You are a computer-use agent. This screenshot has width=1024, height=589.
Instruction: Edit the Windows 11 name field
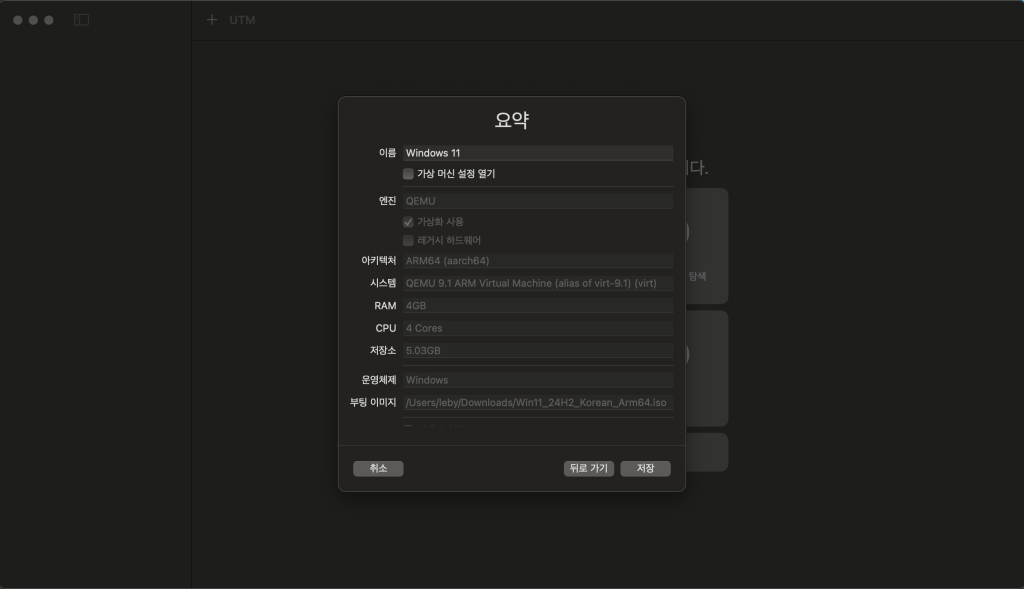point(538,153)
